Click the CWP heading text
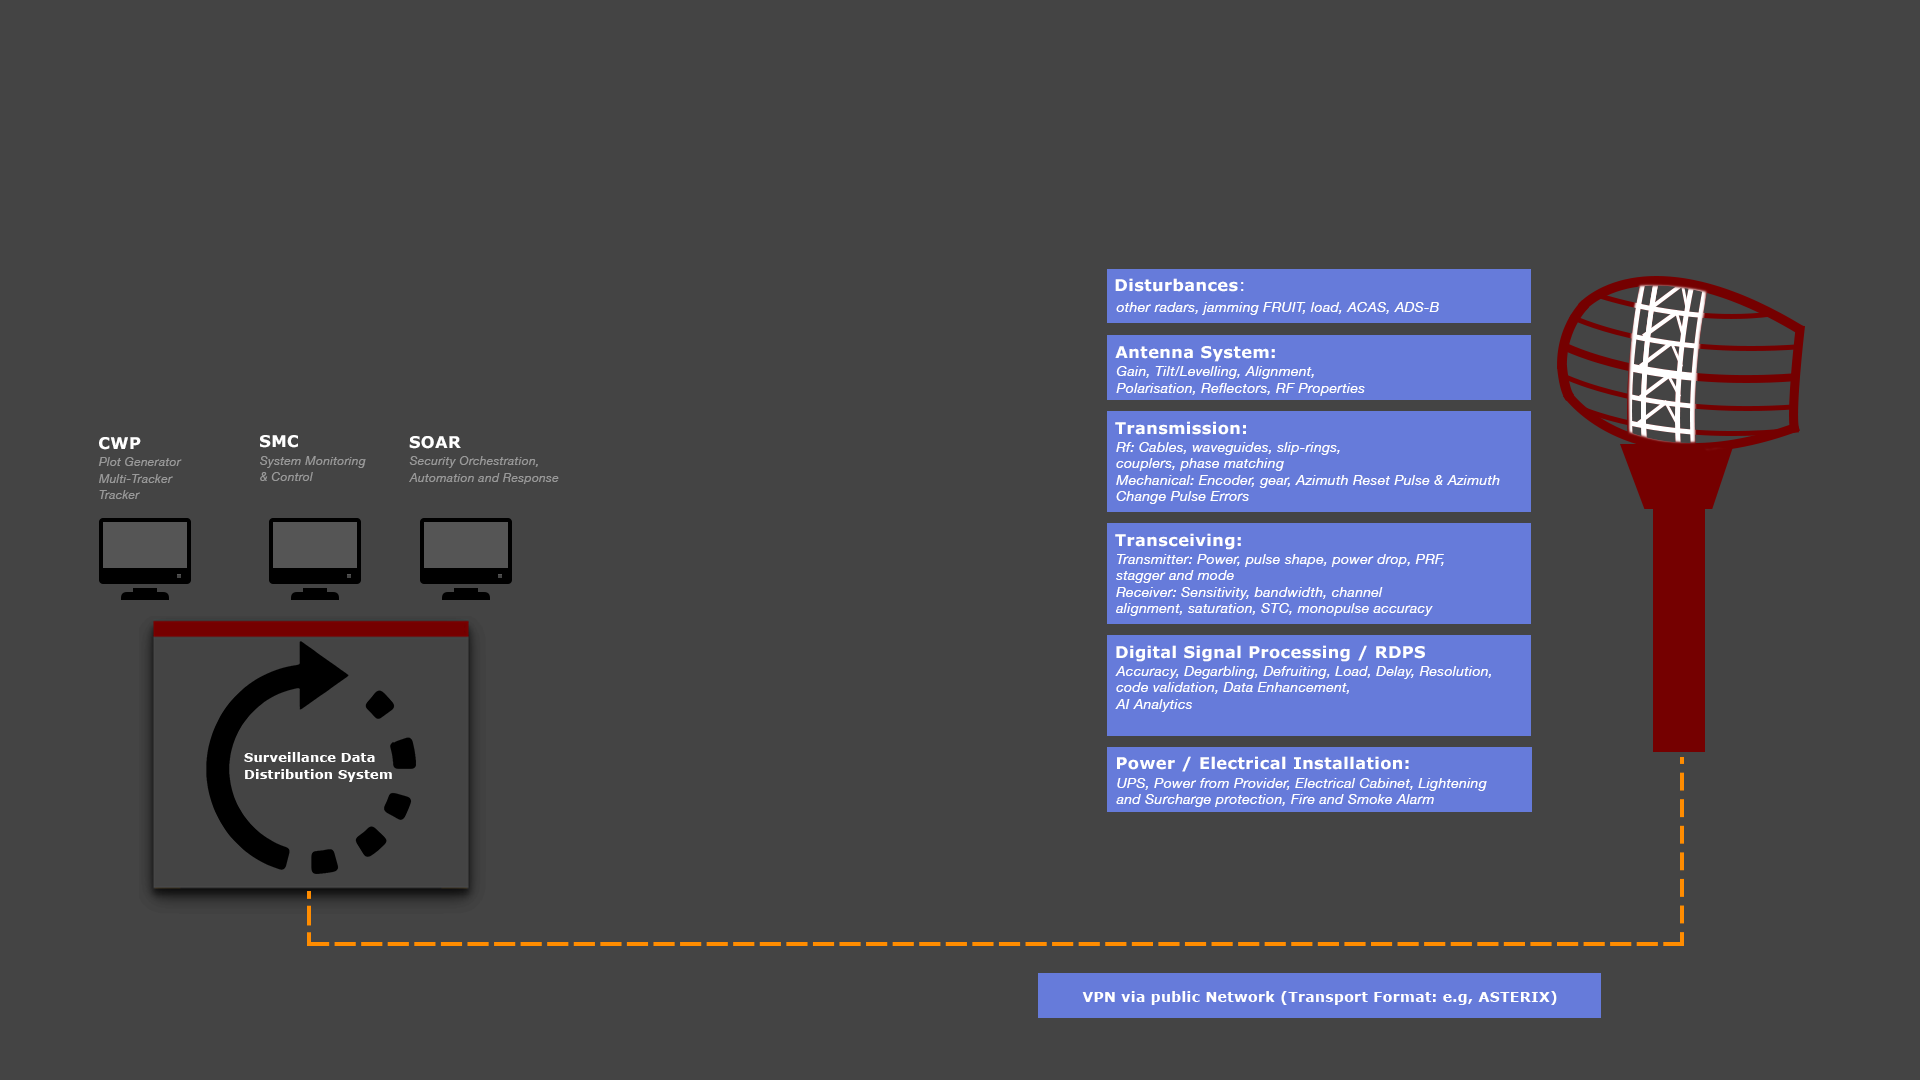The image size is (1920, 1080). coord(119,443)
